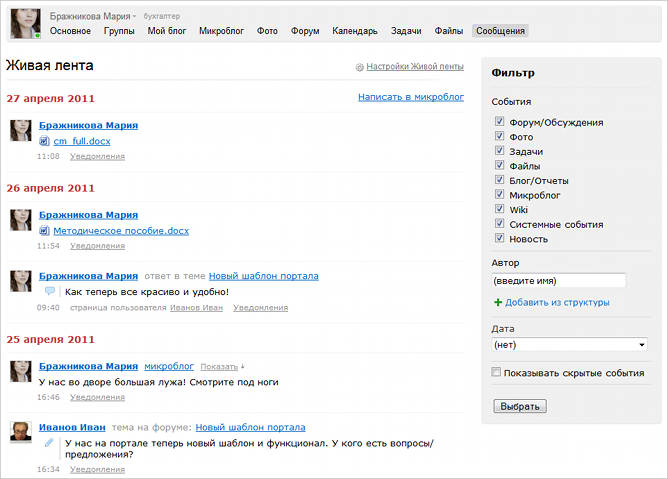Click the Написать в микроблог link
The width and height of the screenshot is (668, 479).
[x=411, y=97]
